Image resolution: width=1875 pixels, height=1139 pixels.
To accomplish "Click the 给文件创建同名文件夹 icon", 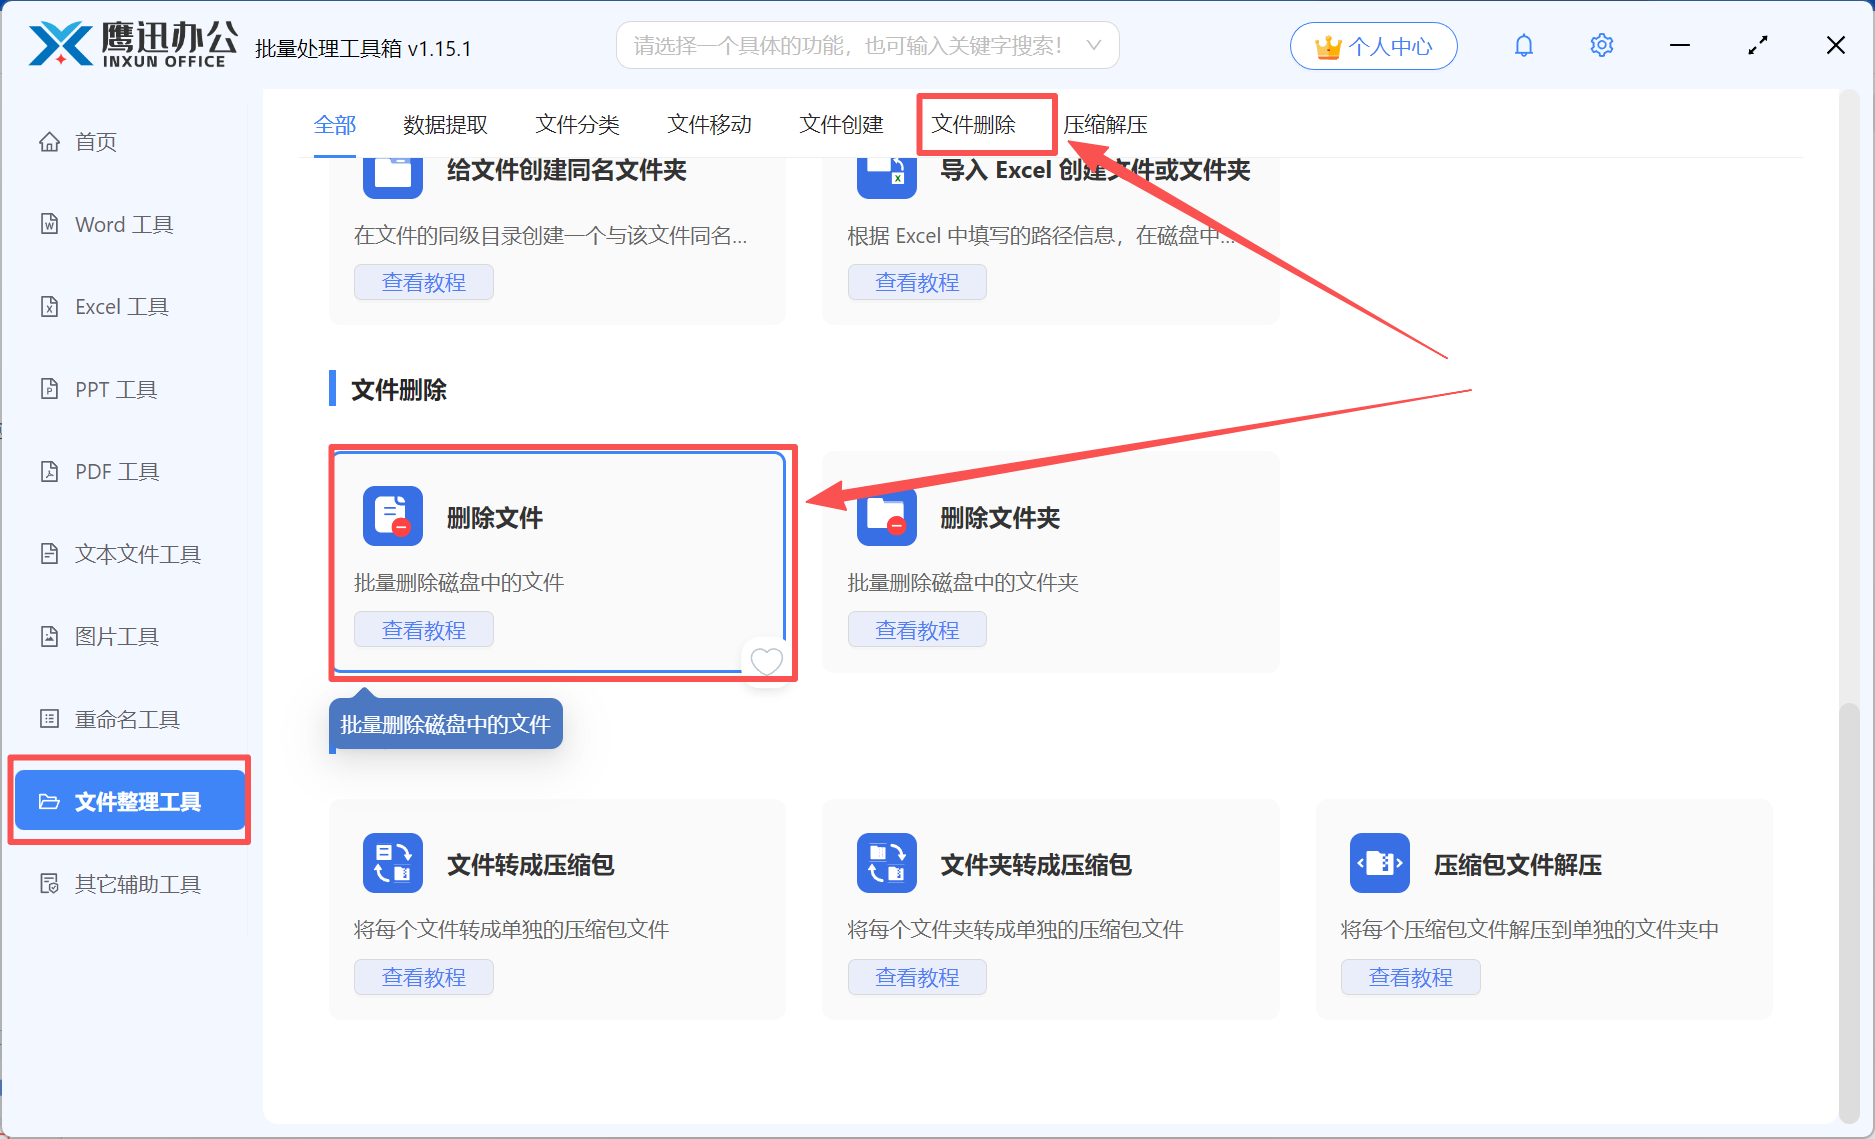I will tap(393, 176).
